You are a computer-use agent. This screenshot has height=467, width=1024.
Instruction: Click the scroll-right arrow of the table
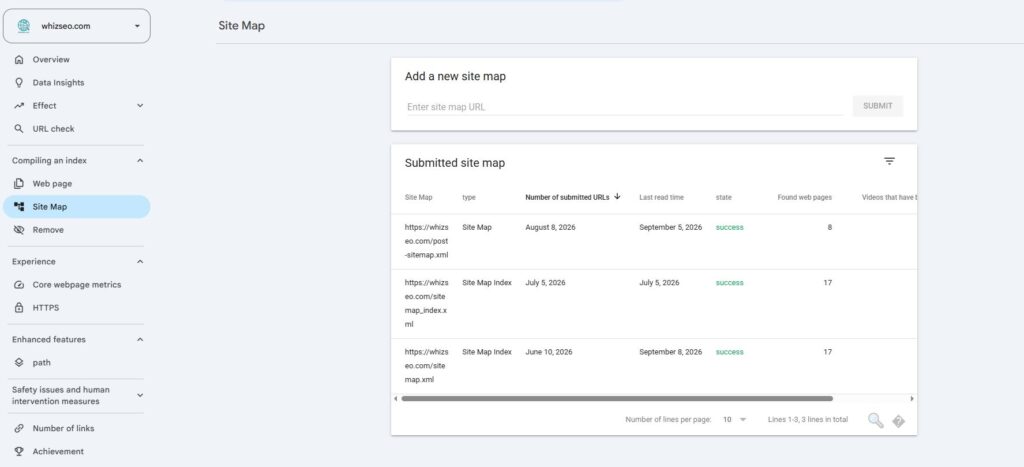(912, 398)
